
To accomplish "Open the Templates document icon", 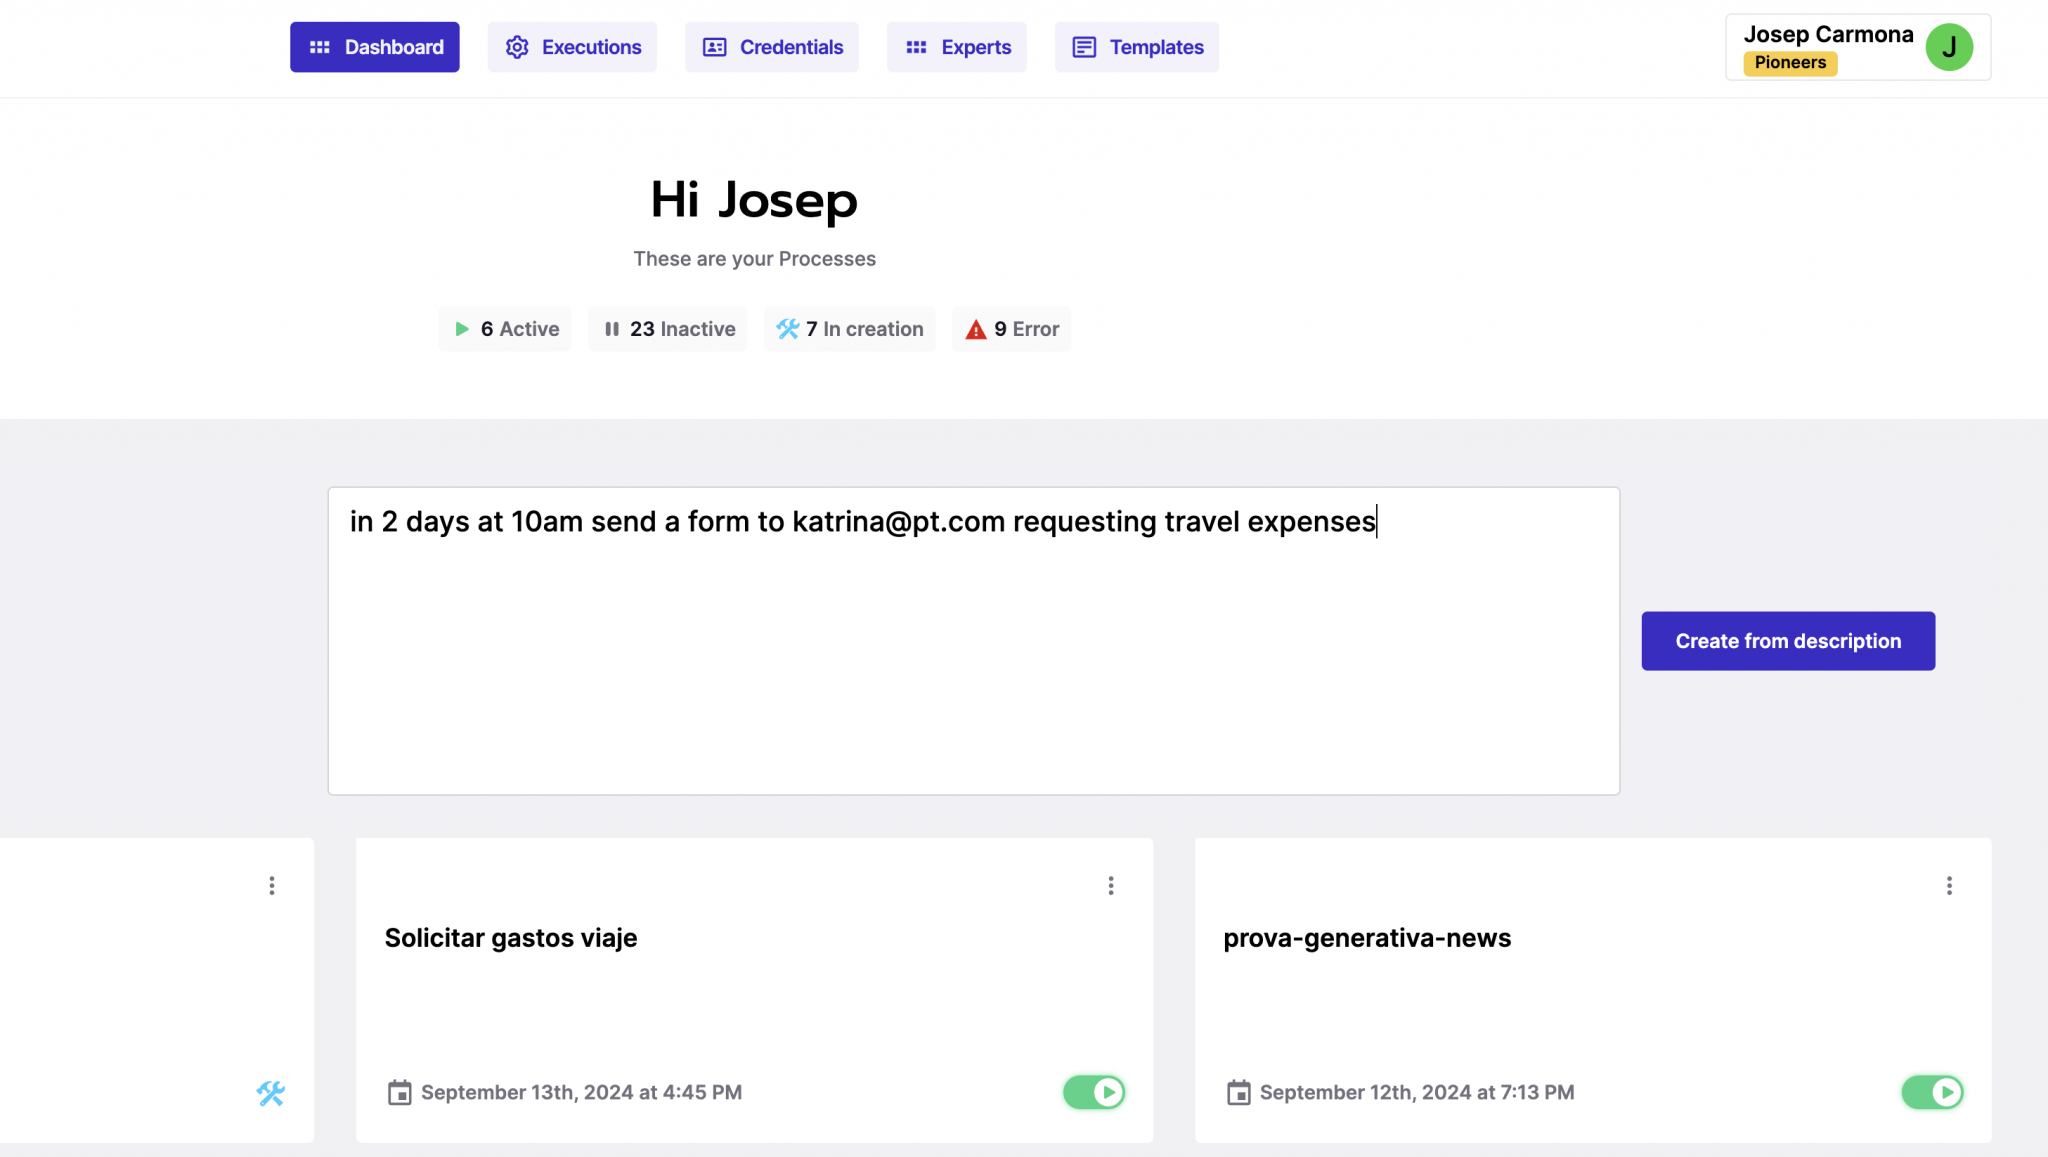I will (1082, 46).
